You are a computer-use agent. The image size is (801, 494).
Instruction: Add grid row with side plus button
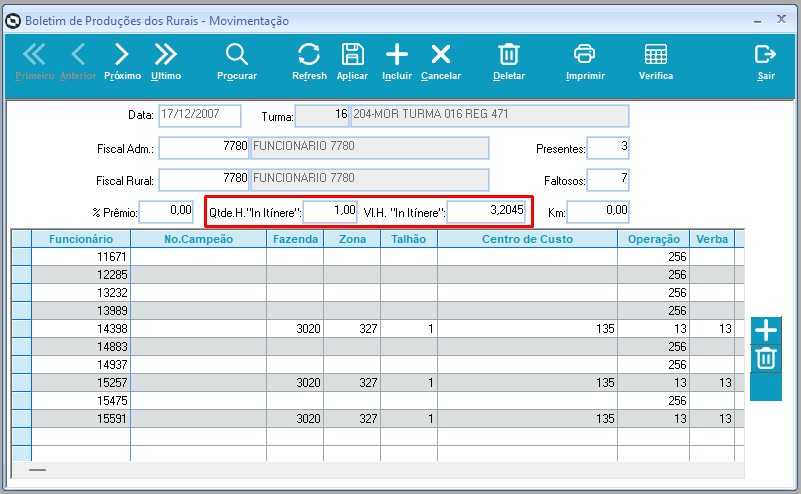(766, 331)
